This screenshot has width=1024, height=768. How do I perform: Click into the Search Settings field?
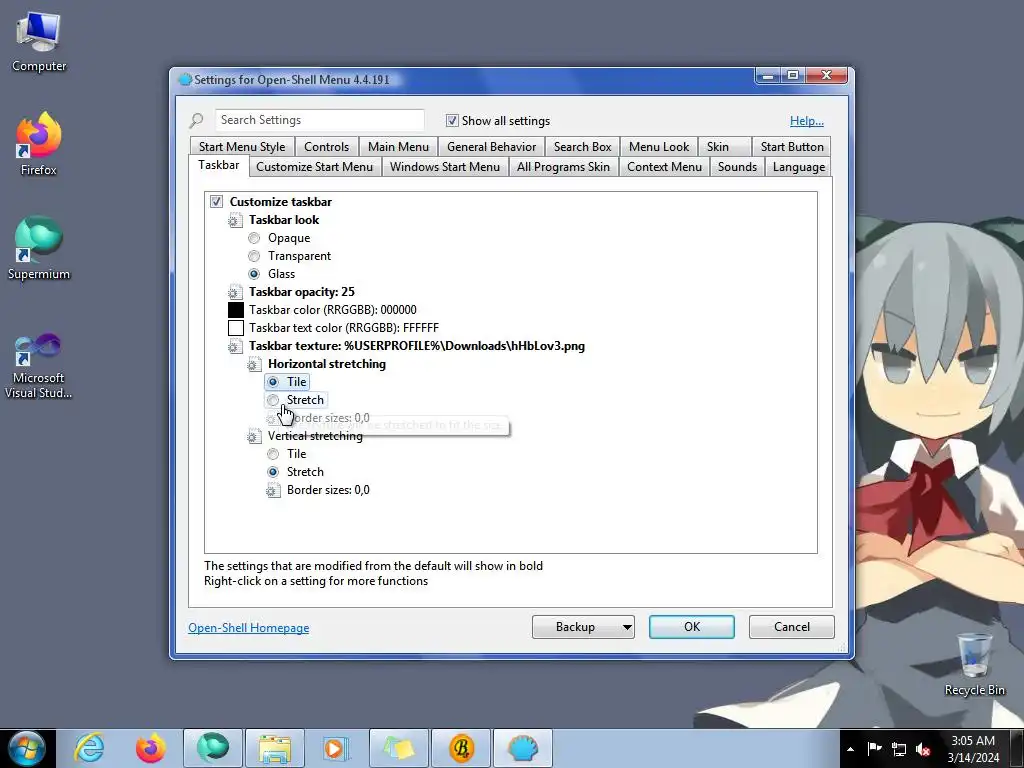[x=319, y=120]
